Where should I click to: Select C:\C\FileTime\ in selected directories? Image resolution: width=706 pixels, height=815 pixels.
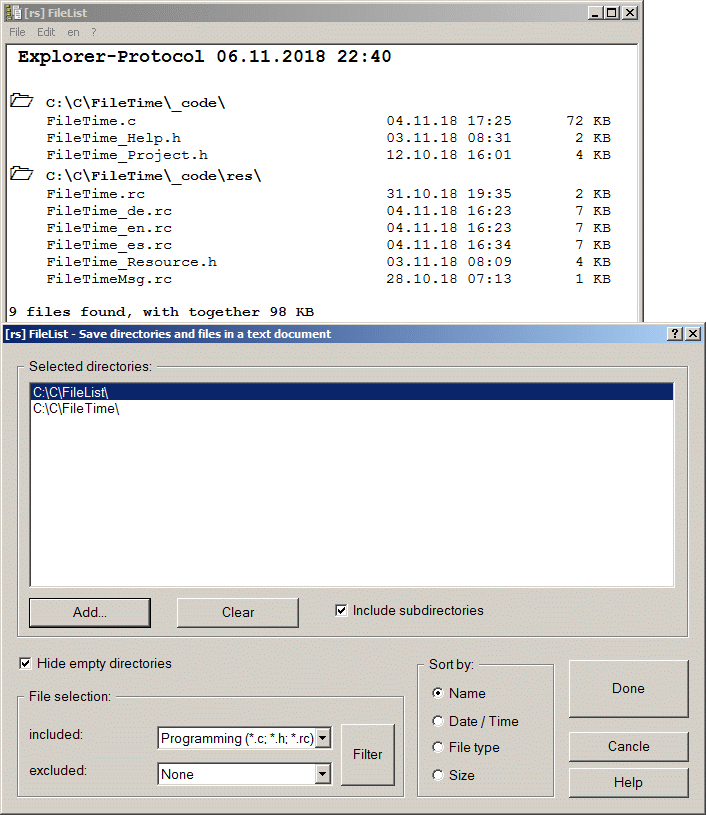pos(352,409)
